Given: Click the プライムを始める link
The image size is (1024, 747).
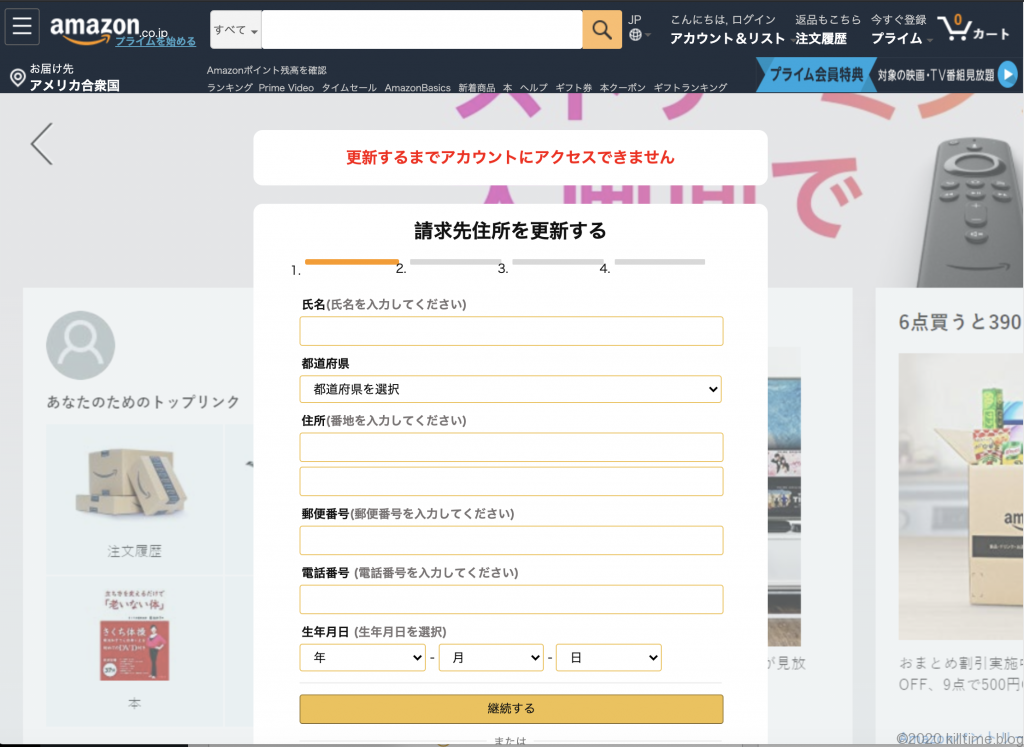Looking at the screenshot, I should 155,42.
